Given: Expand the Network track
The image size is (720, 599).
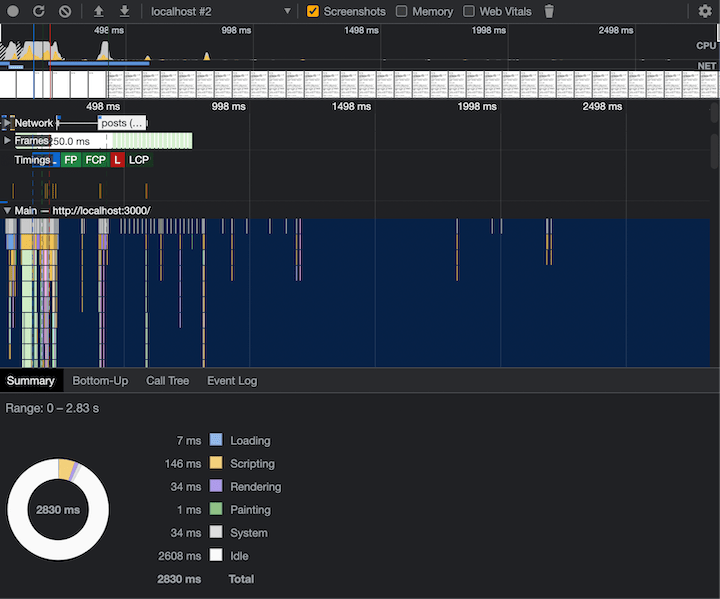Looking at the screenshot, I should [x=8, y=123].
